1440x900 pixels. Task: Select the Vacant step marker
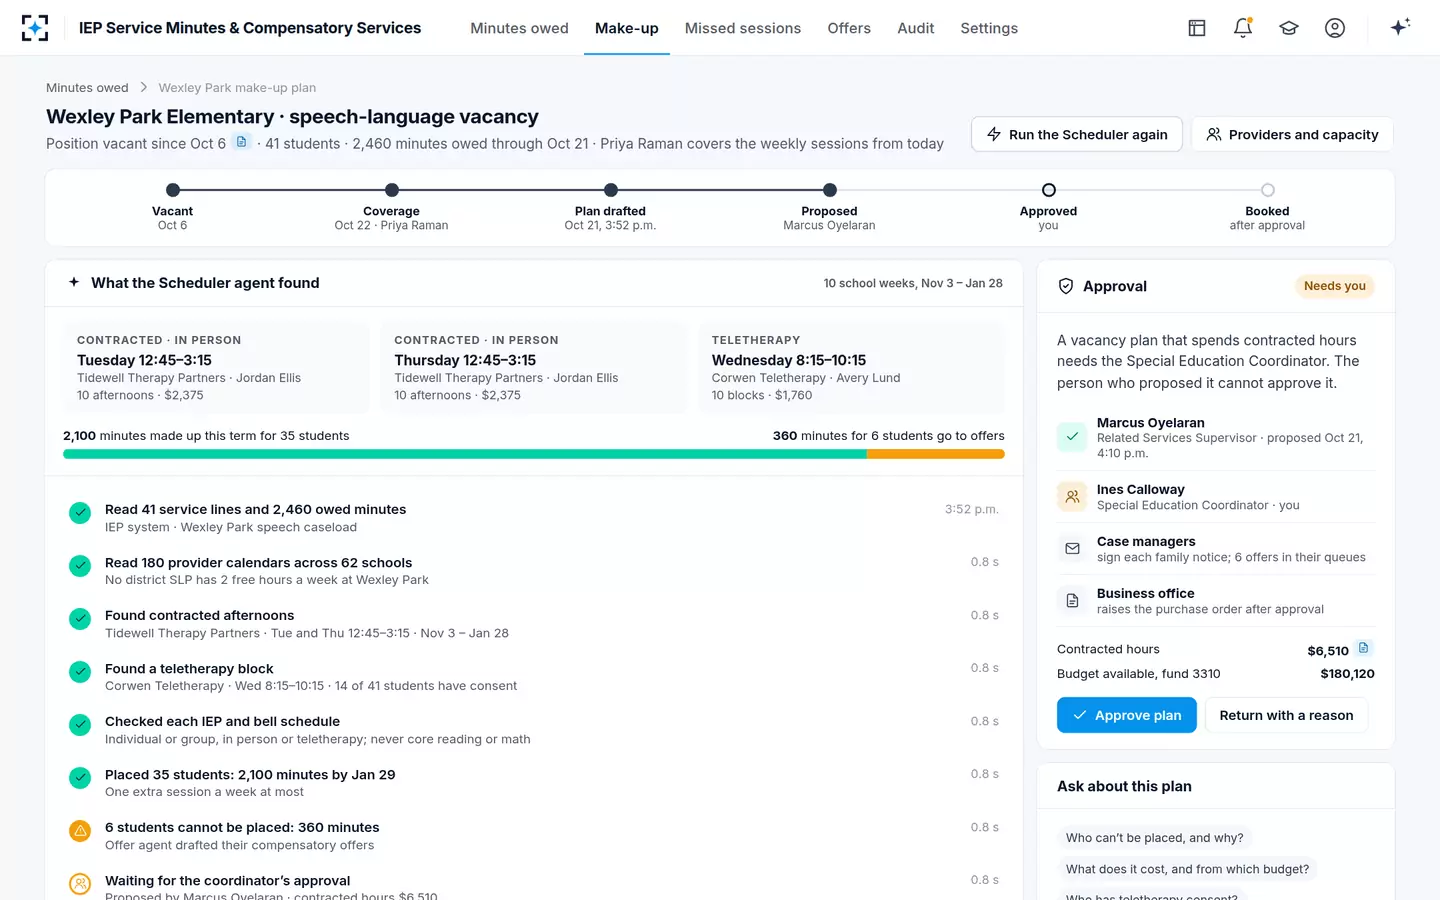pyautogui.click(x=173, y=190)
